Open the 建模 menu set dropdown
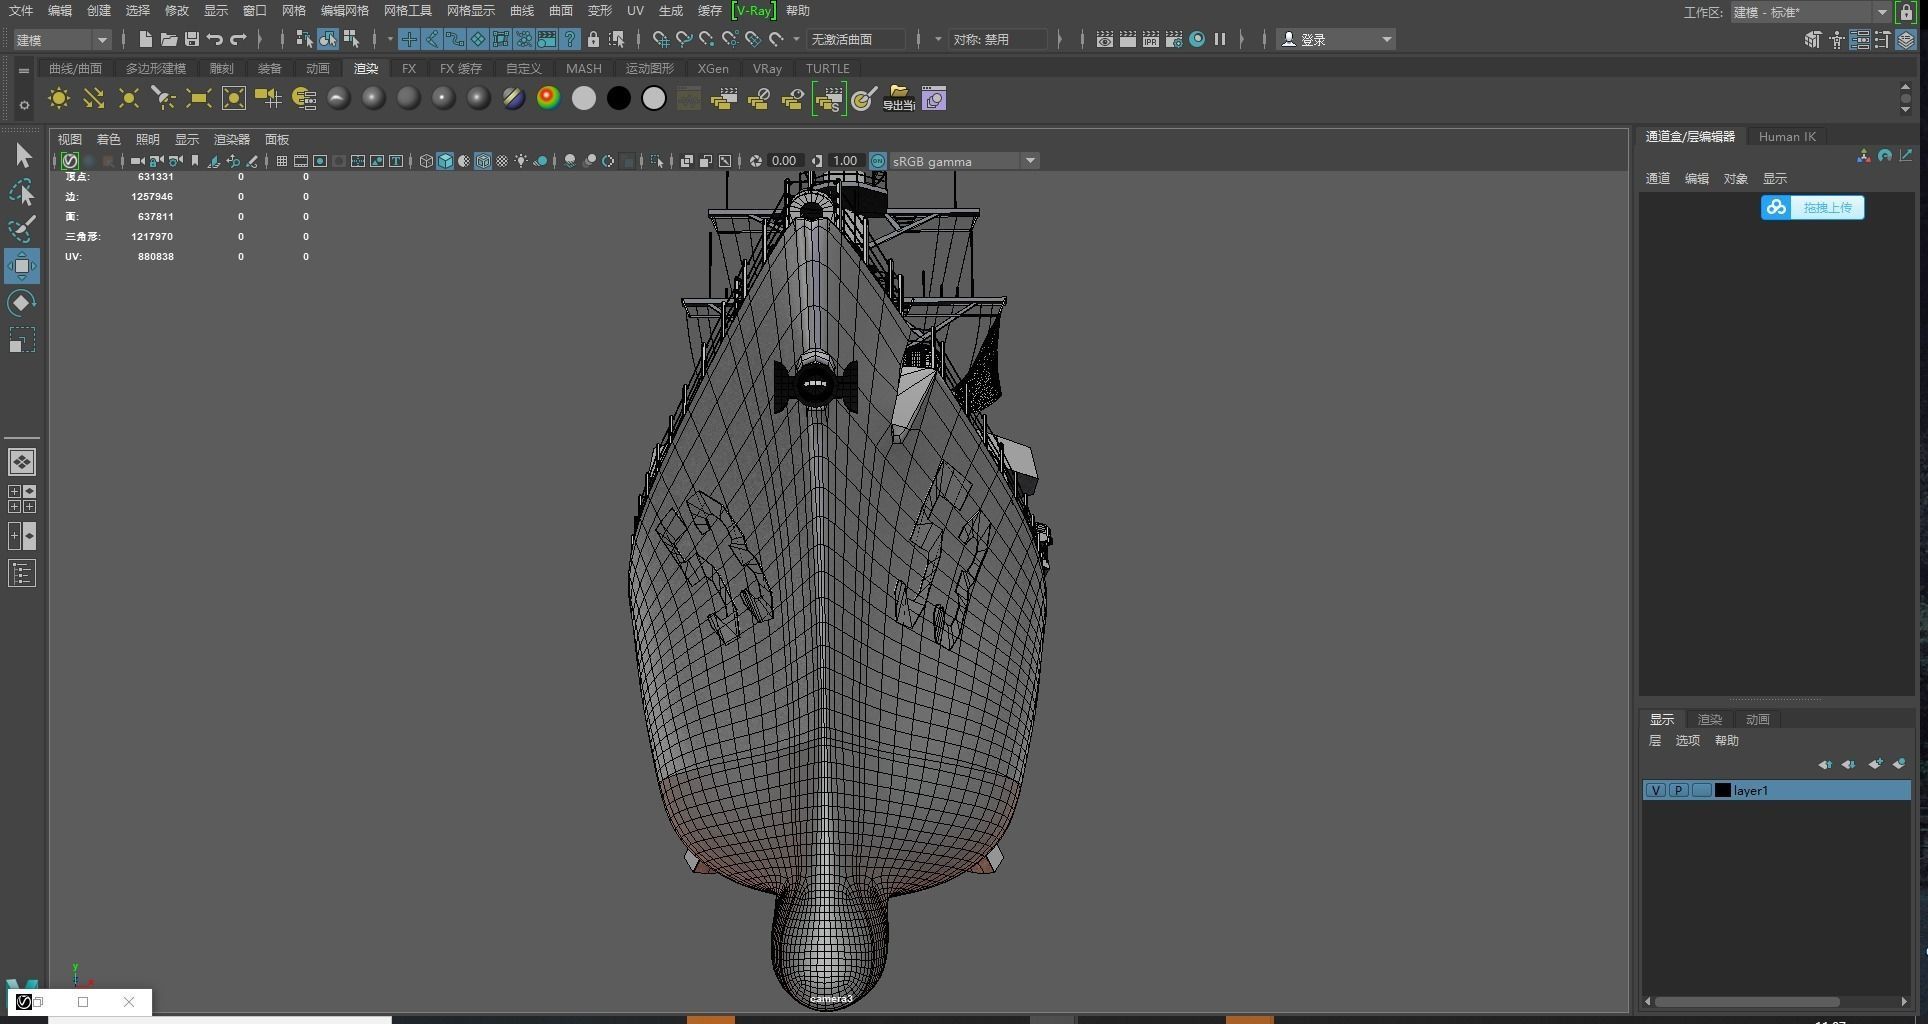1928x1024 pixels. click(62, 40)
